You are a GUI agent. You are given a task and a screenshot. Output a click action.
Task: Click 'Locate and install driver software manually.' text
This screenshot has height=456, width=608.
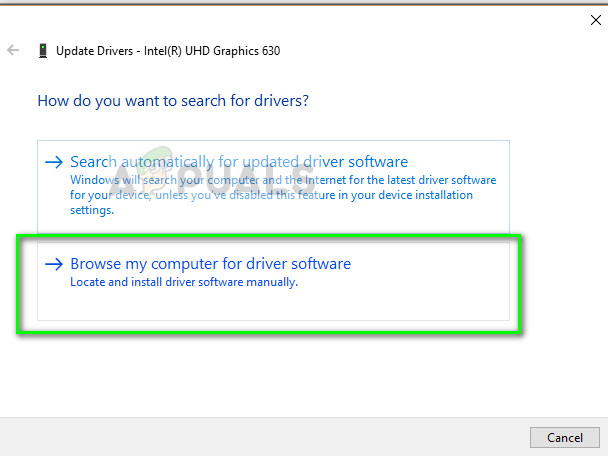[184, 282]
